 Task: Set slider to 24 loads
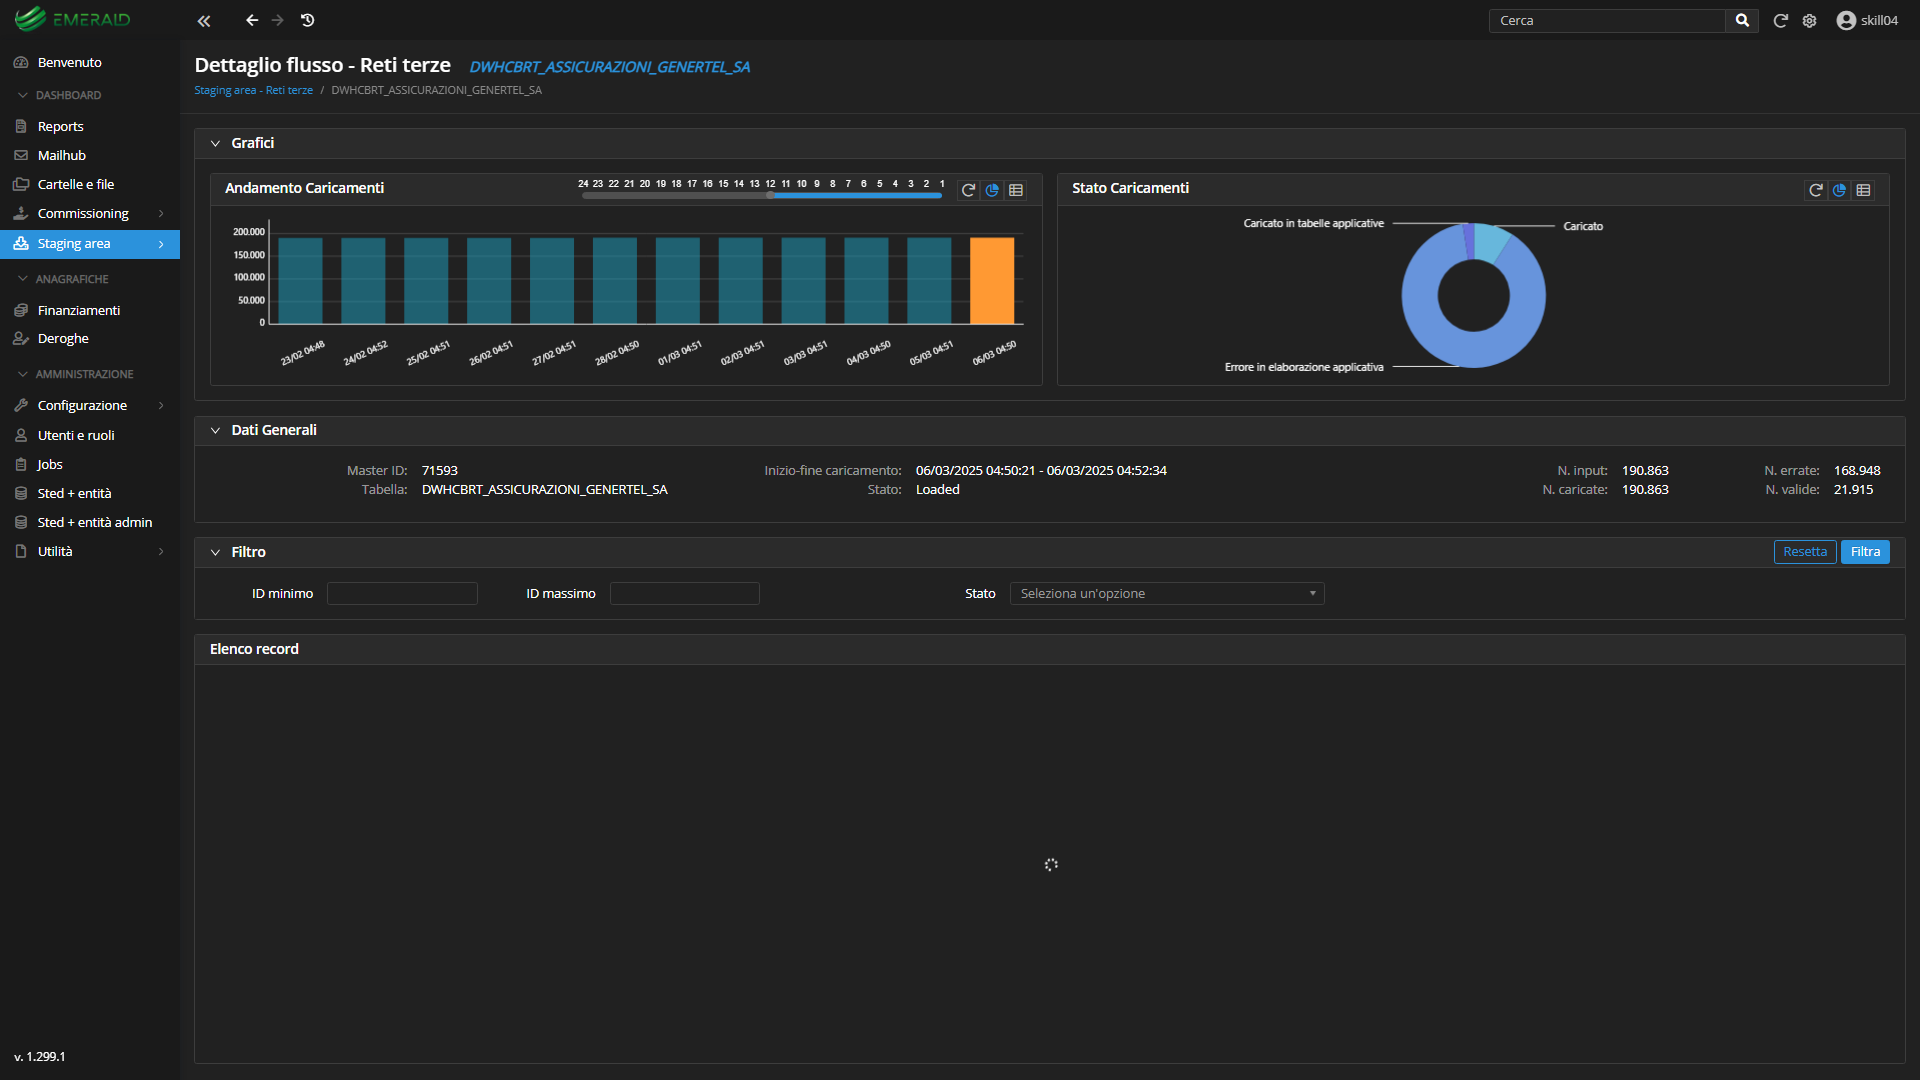pyautogui.click(x=583, y=184)
